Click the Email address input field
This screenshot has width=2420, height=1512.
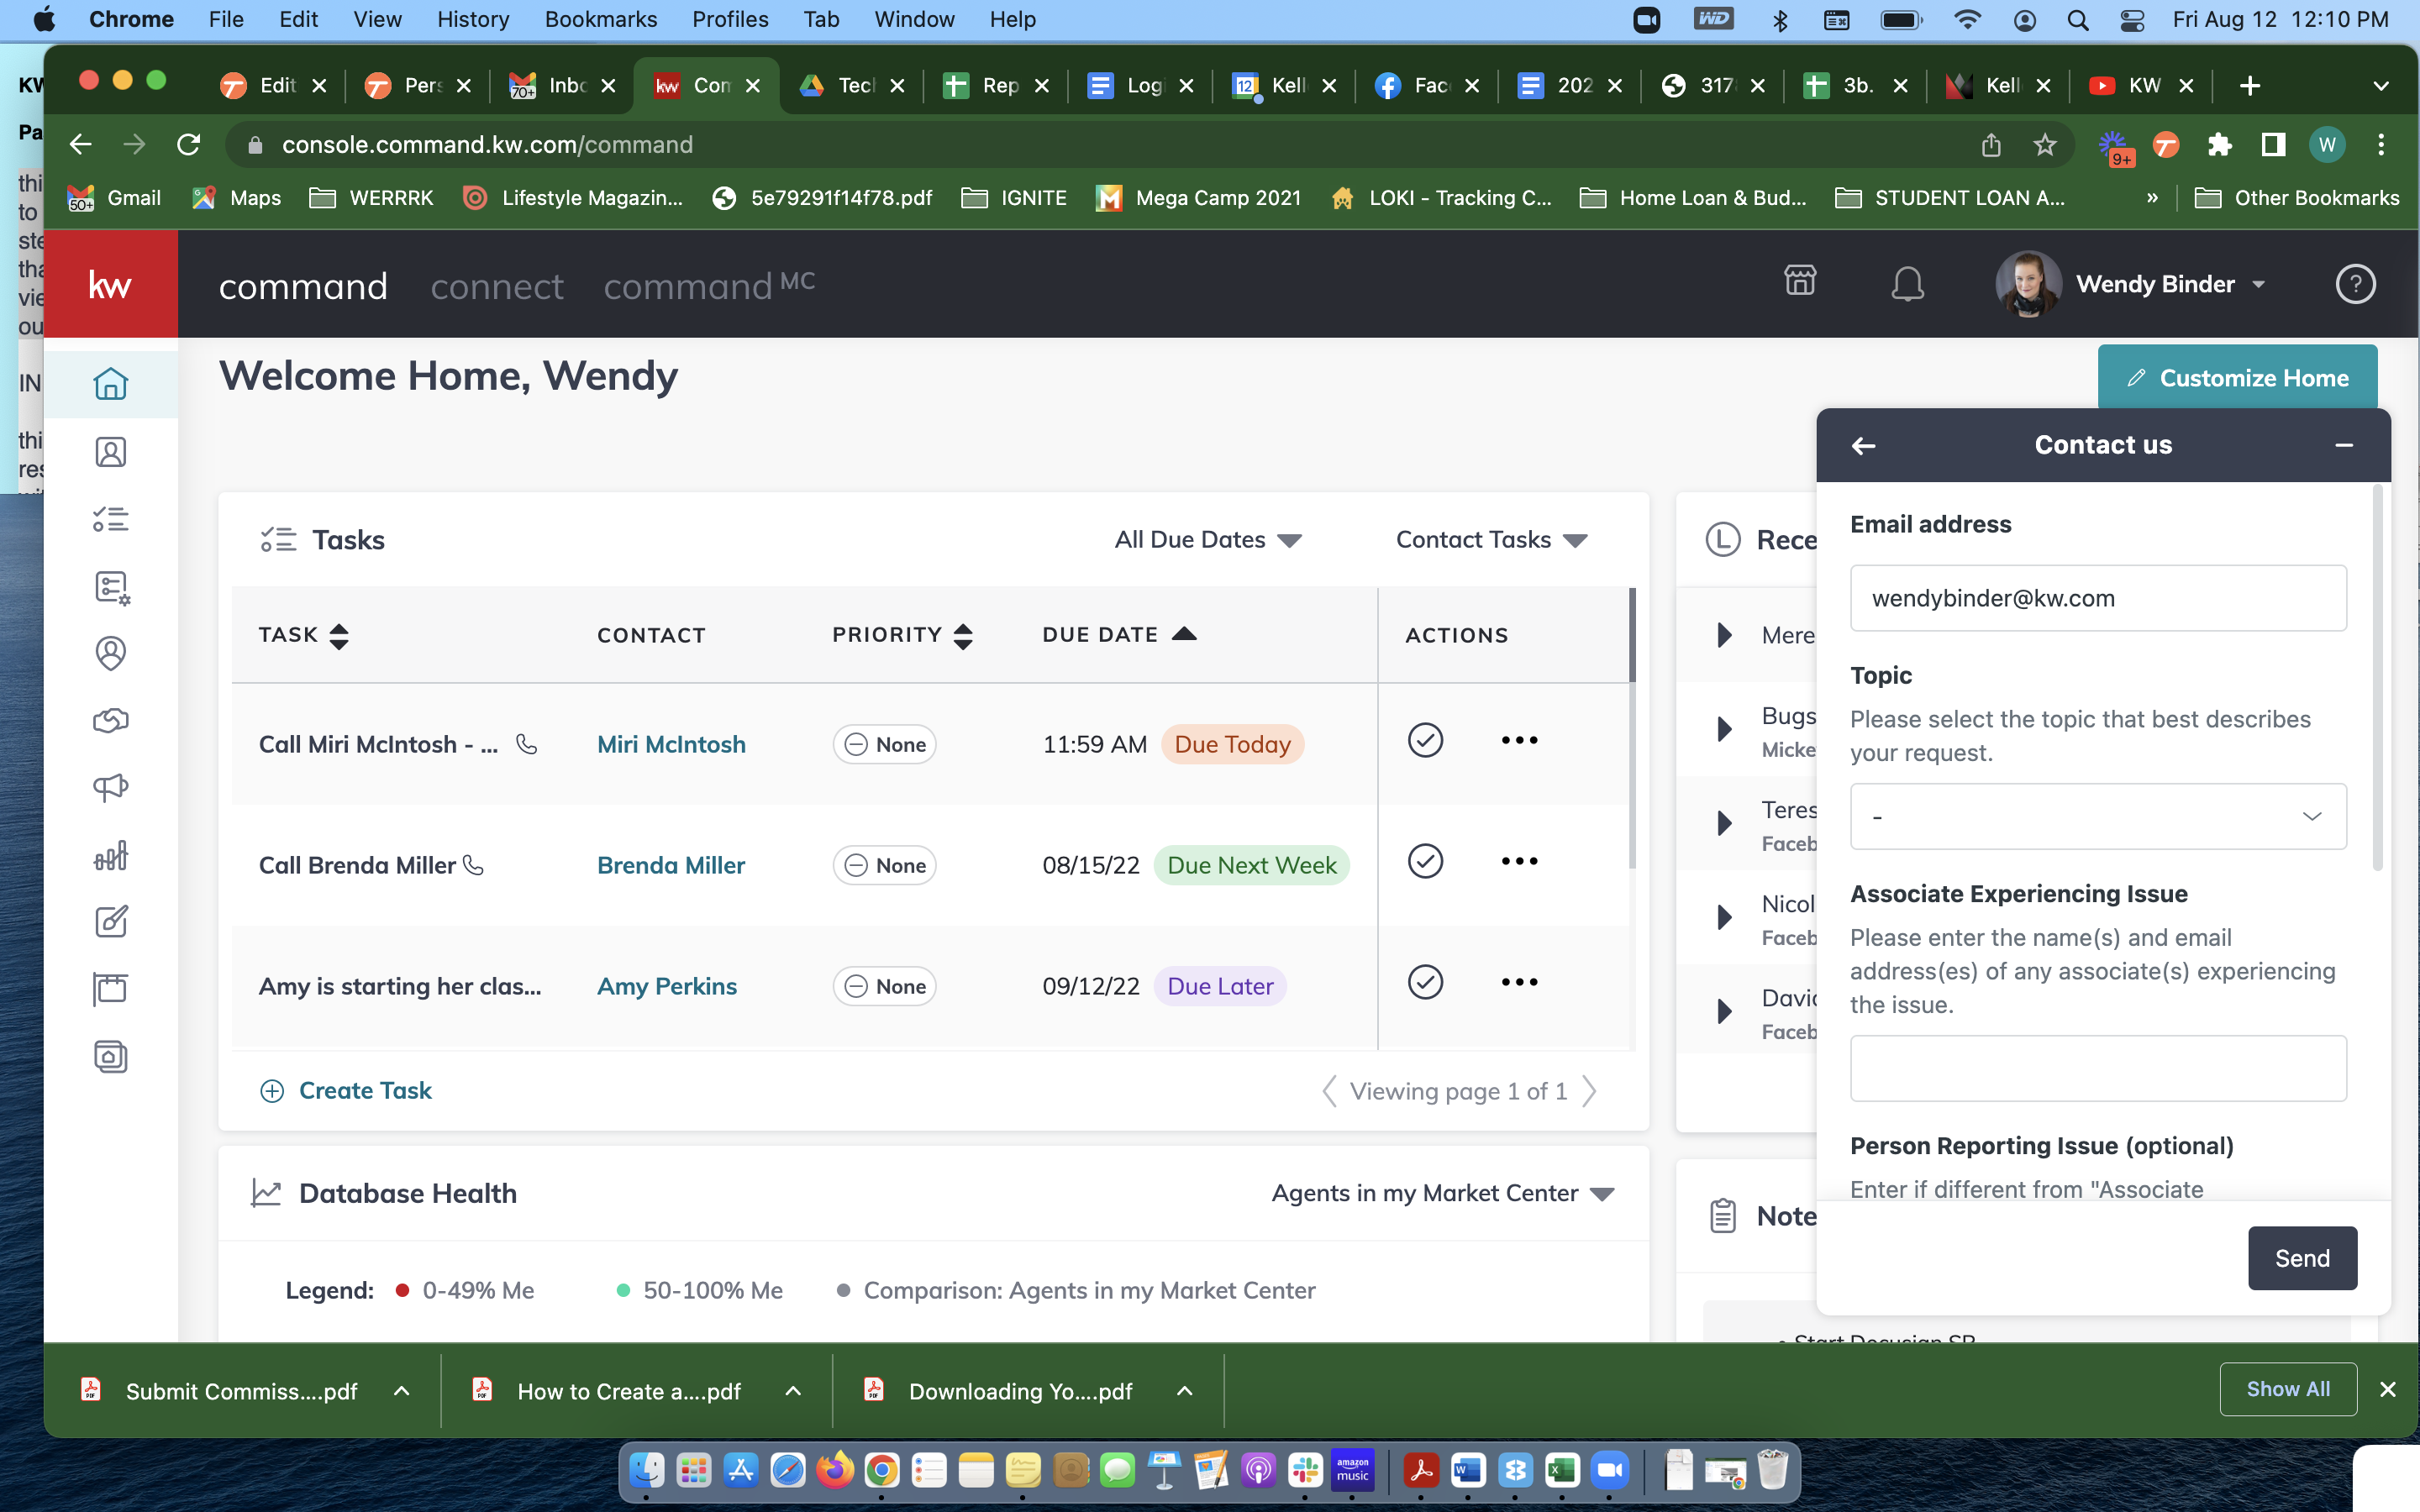tap(2098, 598)
